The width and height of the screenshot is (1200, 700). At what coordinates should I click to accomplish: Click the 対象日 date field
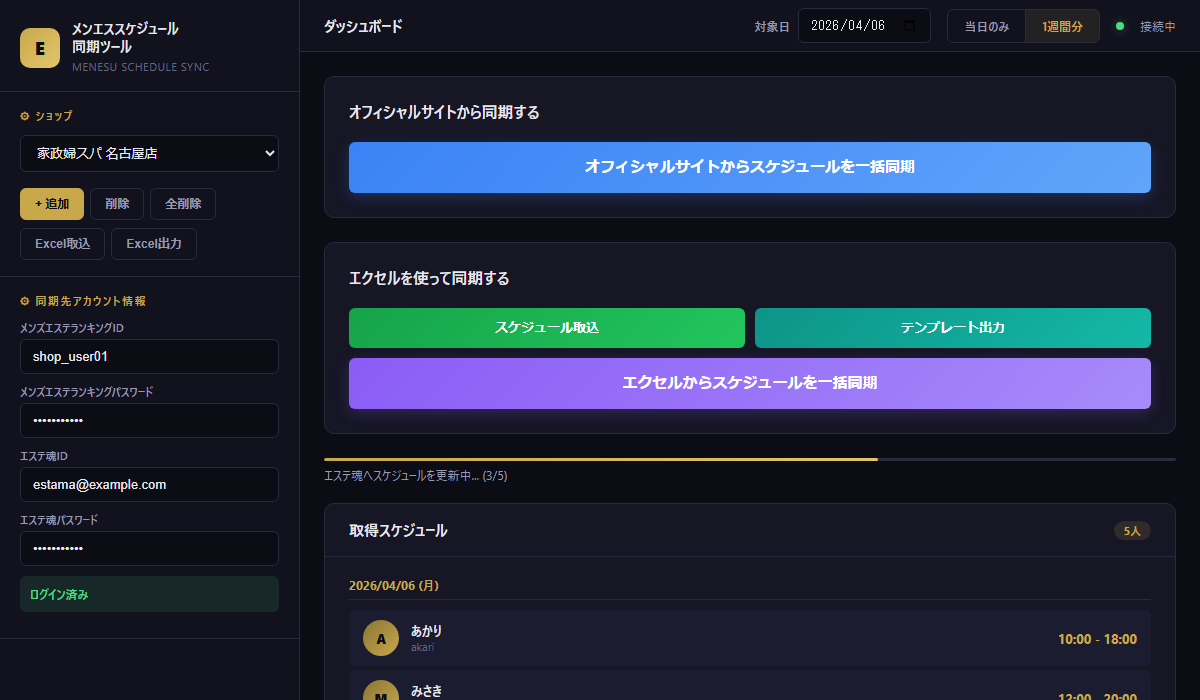pyautogui.click(x=850, y=26)
